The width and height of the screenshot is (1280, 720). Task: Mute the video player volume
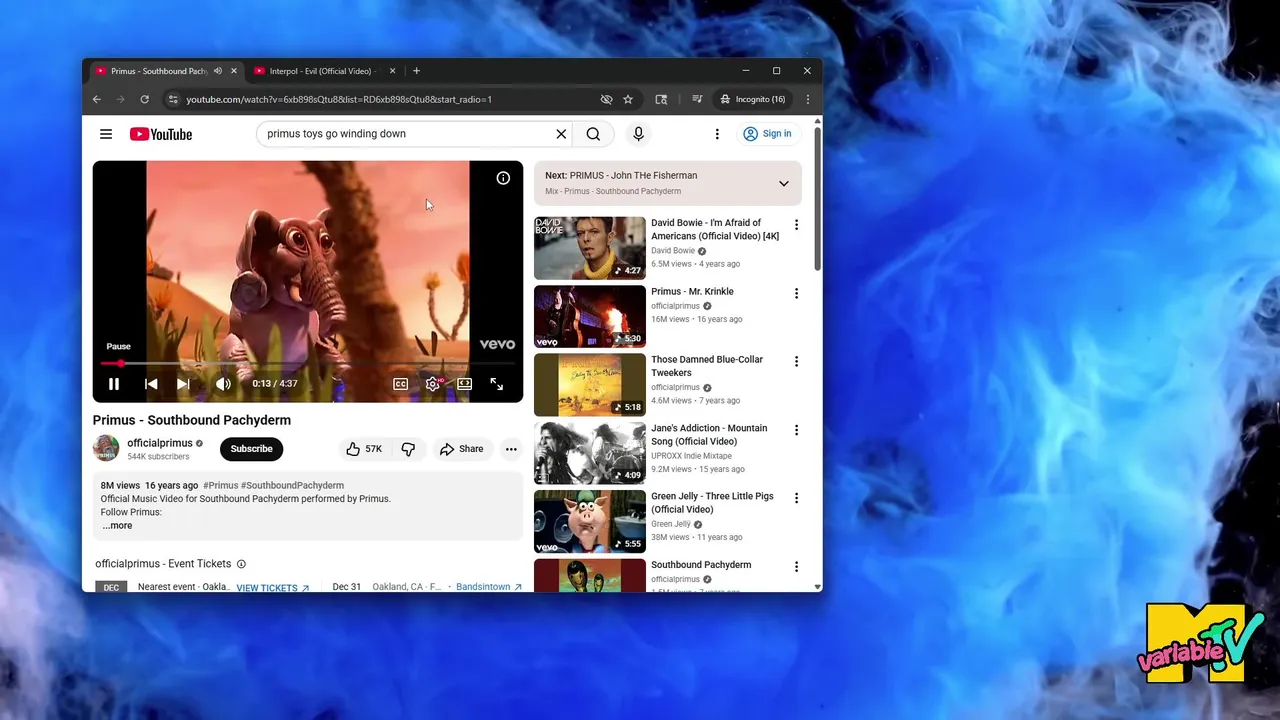click(x=223, y=384)
